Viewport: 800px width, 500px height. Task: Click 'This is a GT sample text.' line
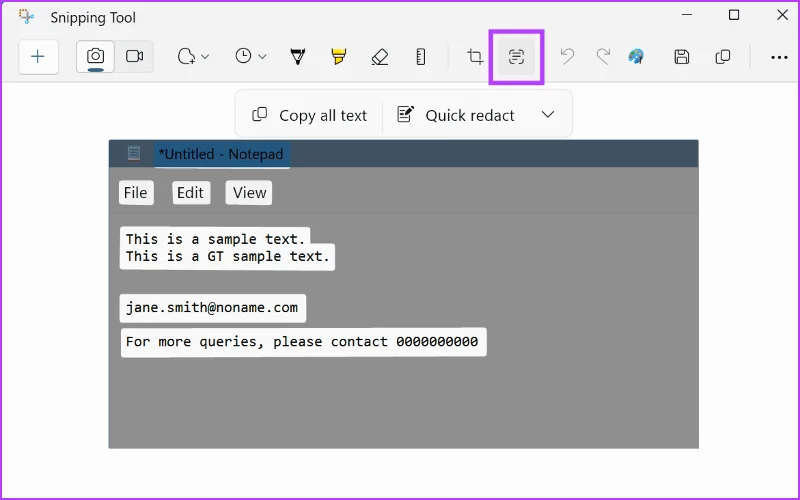(228, 256)
